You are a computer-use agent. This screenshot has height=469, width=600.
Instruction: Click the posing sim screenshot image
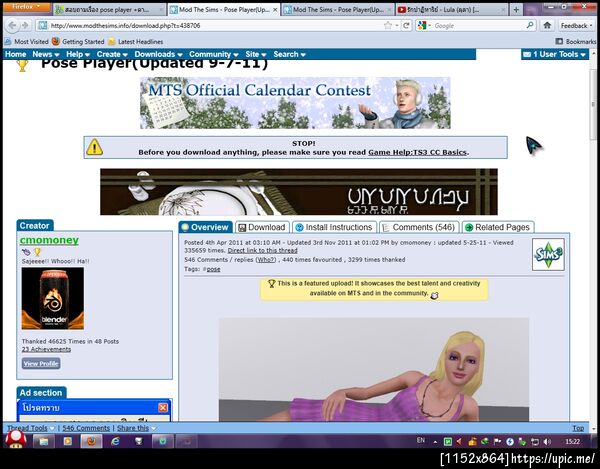[x=374, y=370]
